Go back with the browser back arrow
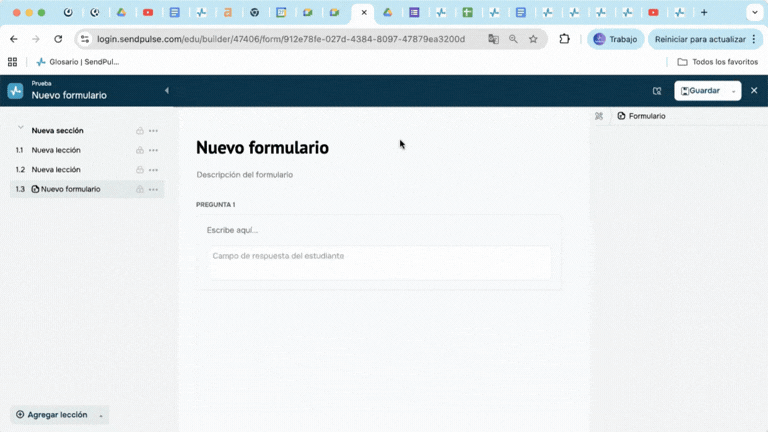 (14, 39)
